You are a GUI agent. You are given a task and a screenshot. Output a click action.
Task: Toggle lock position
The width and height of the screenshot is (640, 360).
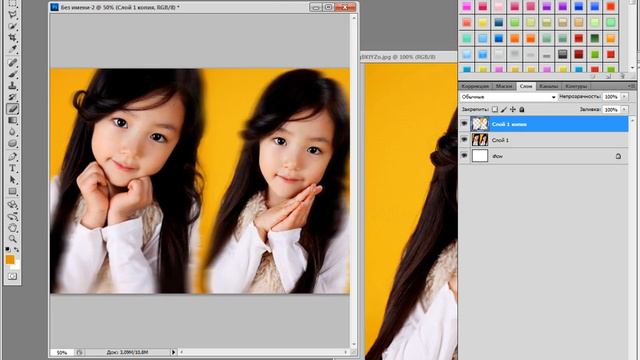513,109
